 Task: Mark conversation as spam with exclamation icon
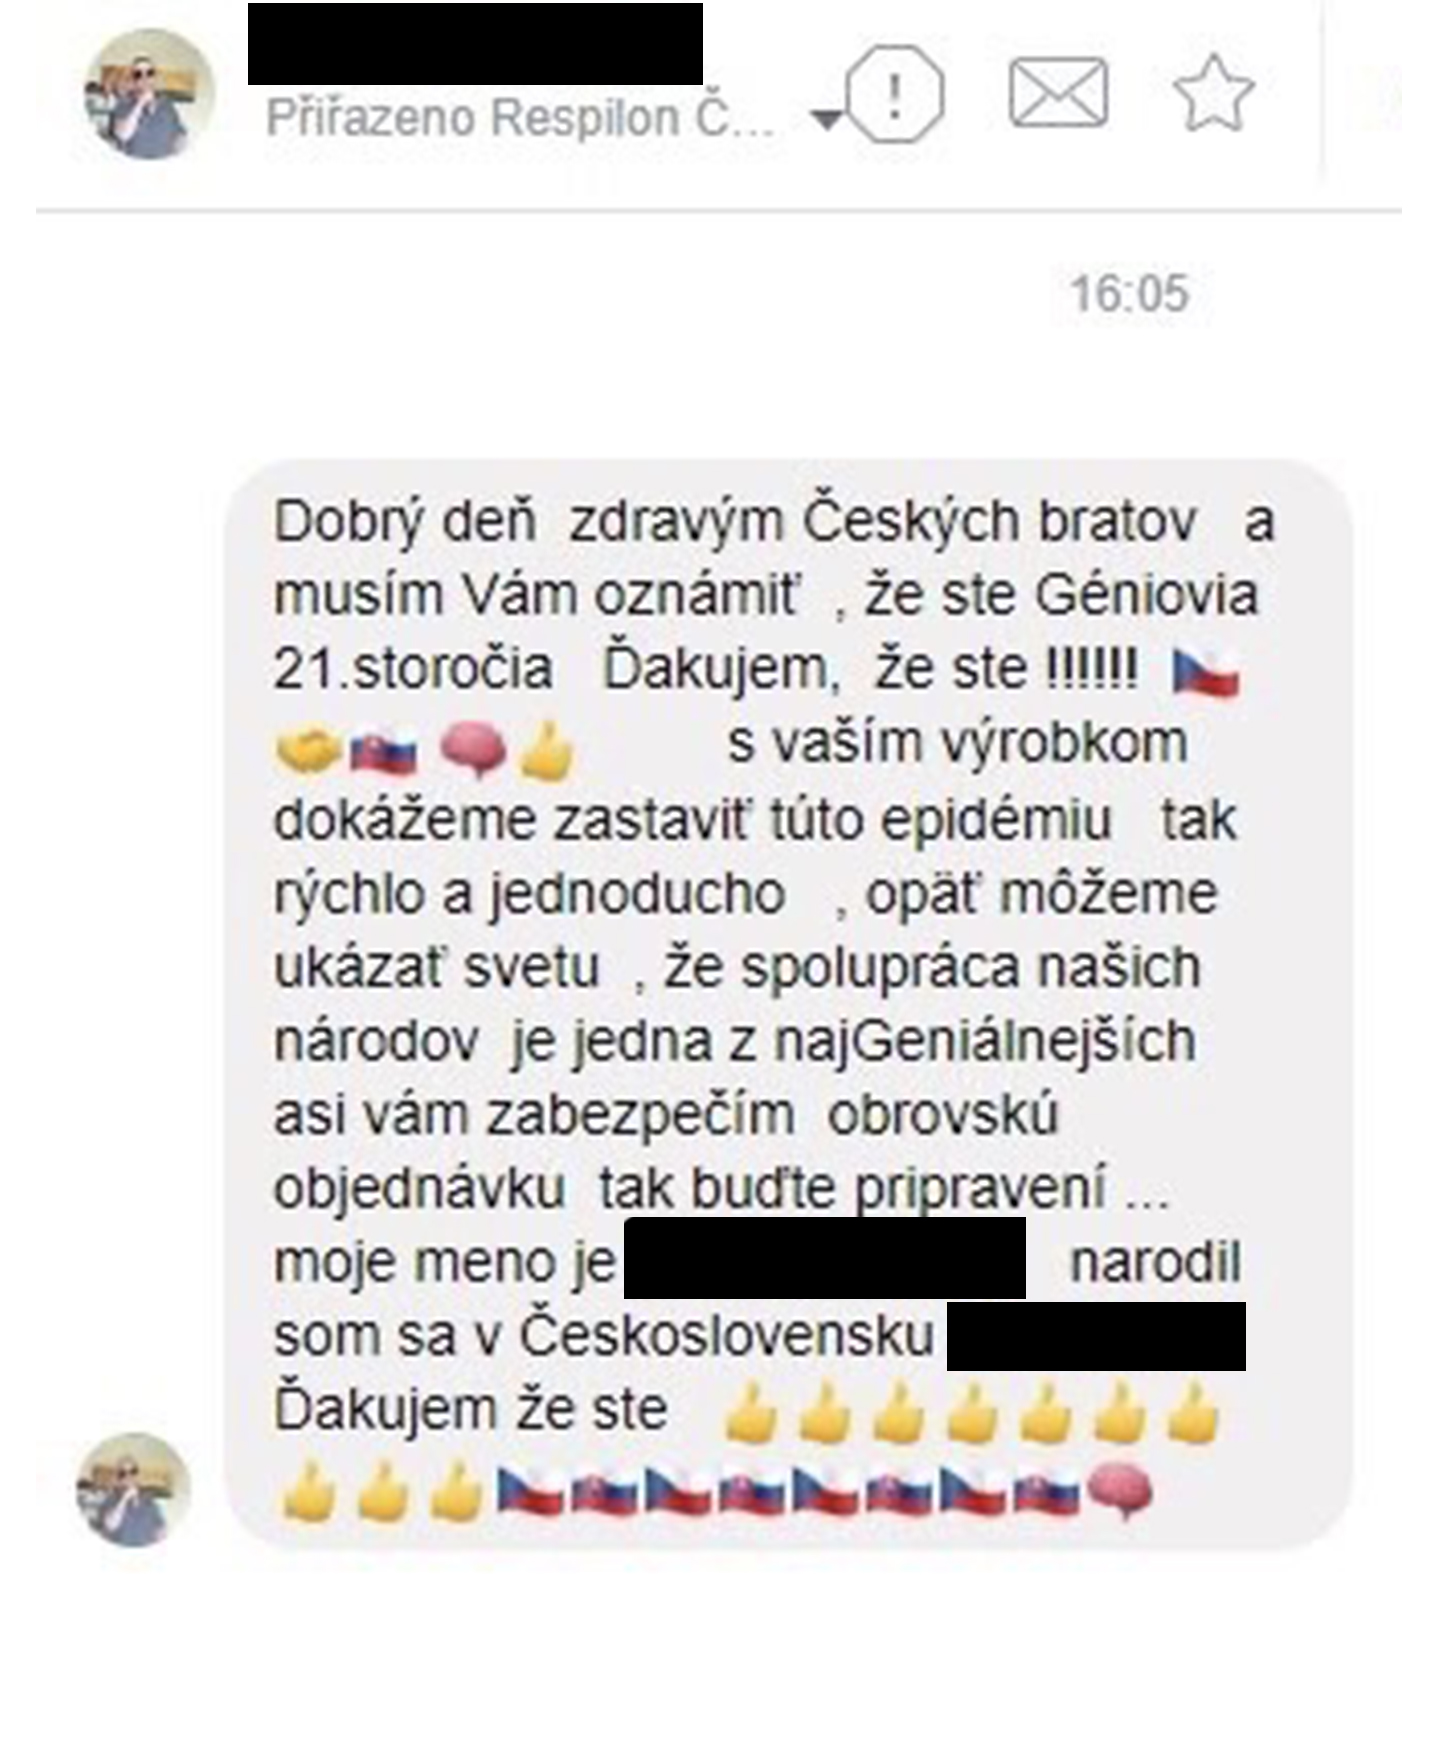(x=895, y=94)
